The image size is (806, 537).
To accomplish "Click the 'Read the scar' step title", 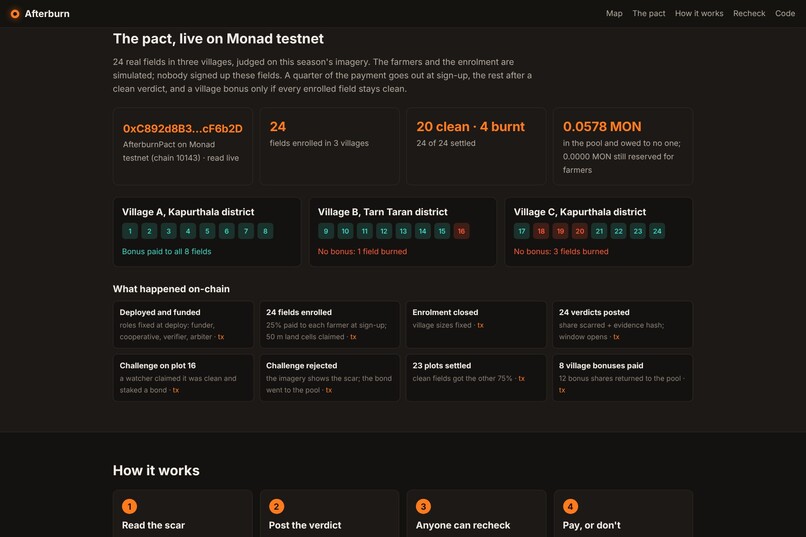I will 153,525.
